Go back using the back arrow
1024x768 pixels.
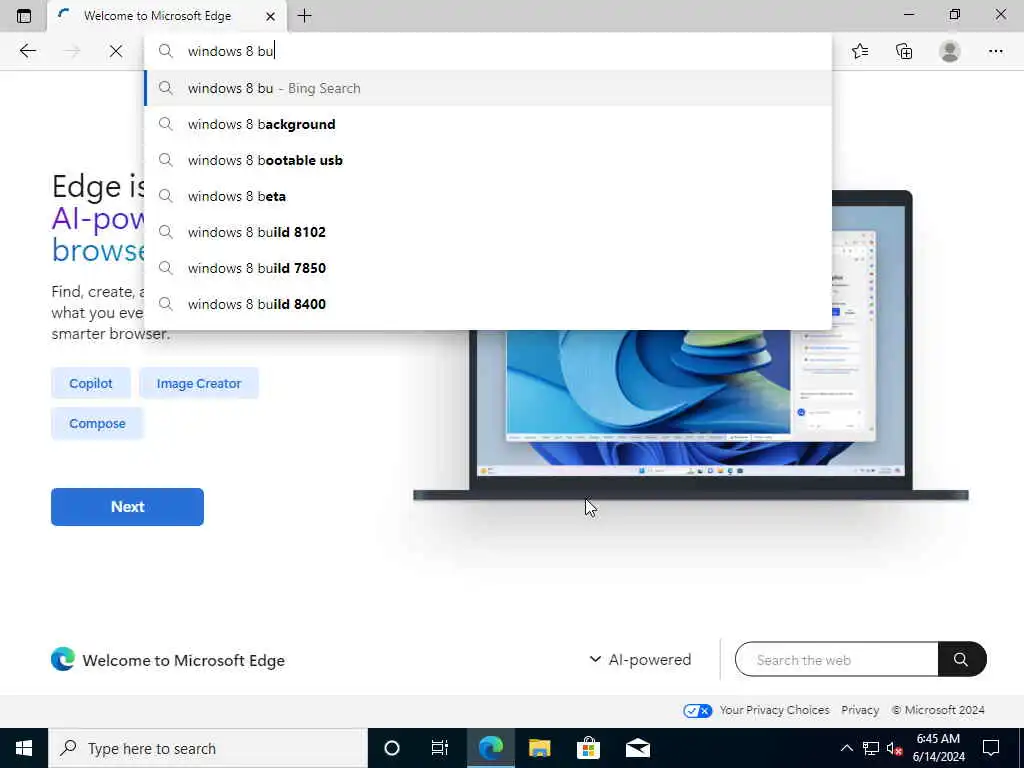(x=27, y=51)
